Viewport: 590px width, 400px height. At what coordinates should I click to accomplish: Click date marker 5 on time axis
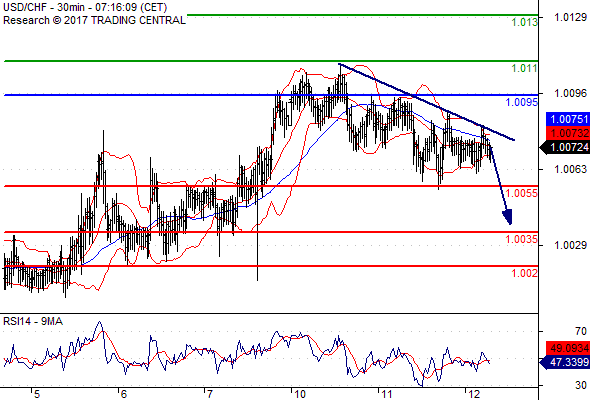tap(36, 394)
